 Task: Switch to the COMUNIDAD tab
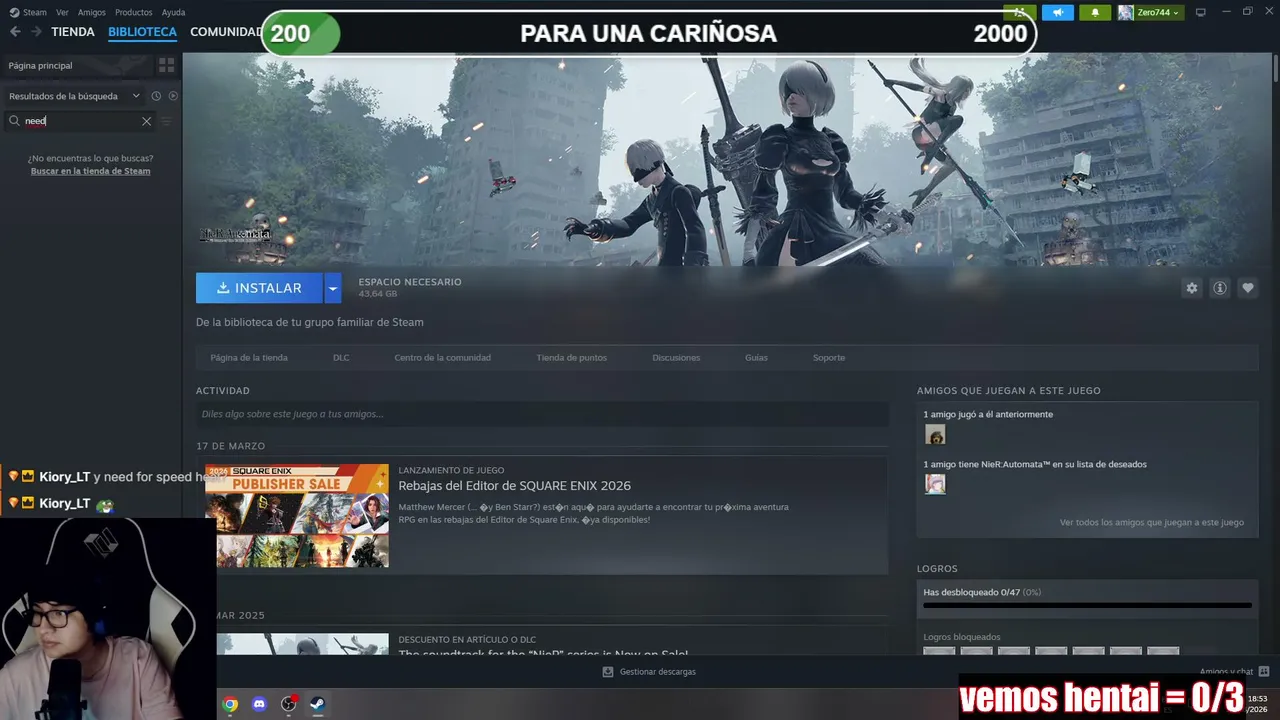[226, 32]
